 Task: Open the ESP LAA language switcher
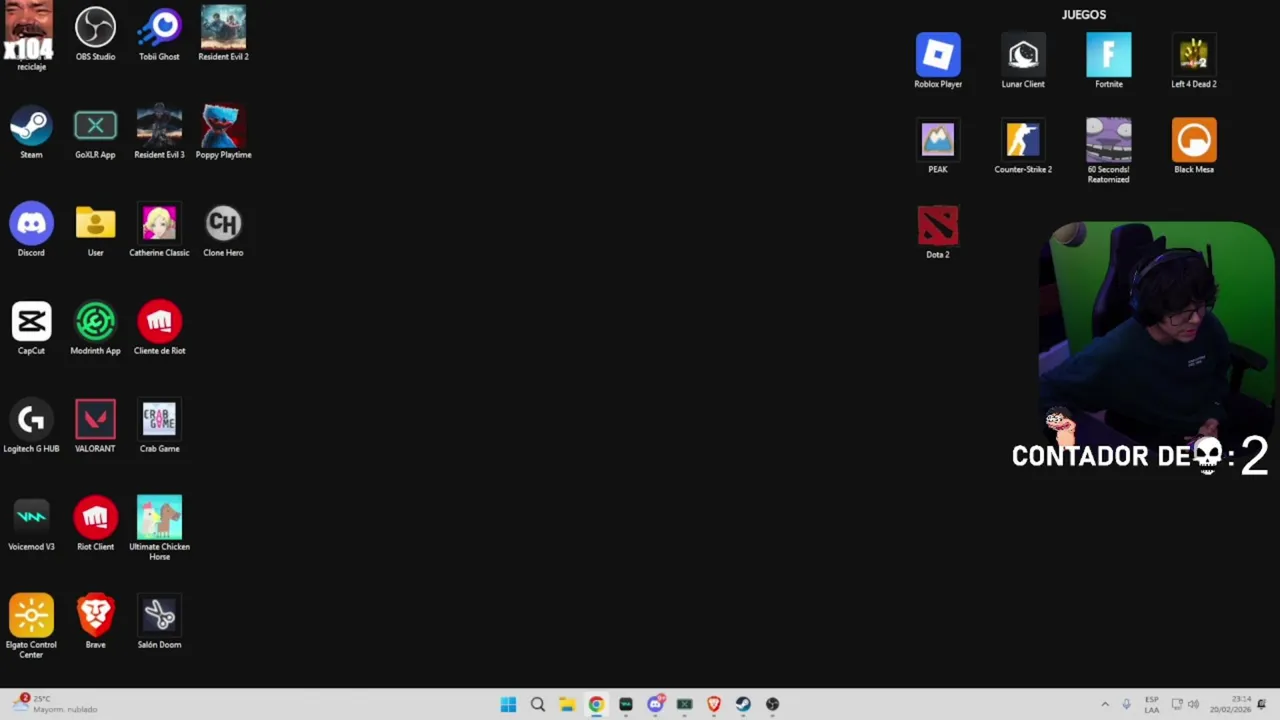click(1152, 704)
